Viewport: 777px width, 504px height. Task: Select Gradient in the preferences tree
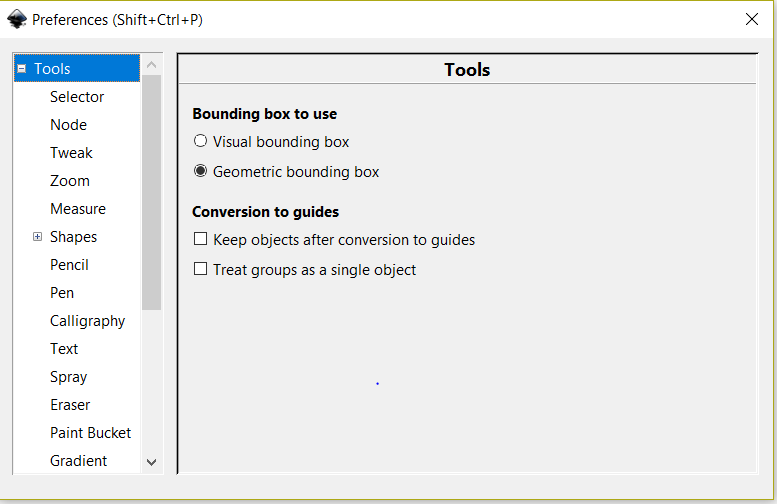click(x=78, y=461)
